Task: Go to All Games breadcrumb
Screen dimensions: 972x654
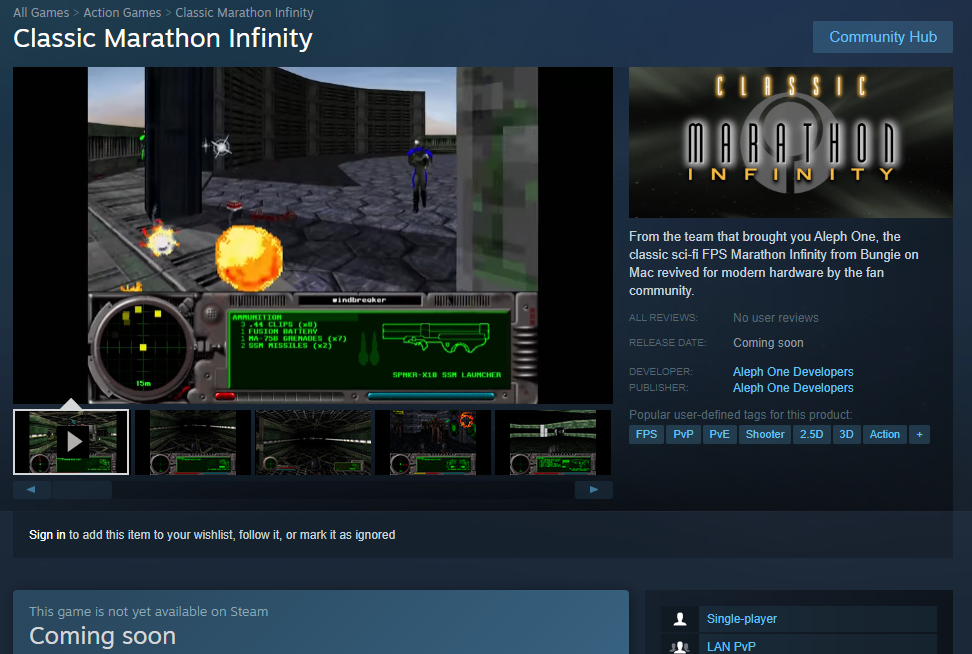Action: (41, 12)
